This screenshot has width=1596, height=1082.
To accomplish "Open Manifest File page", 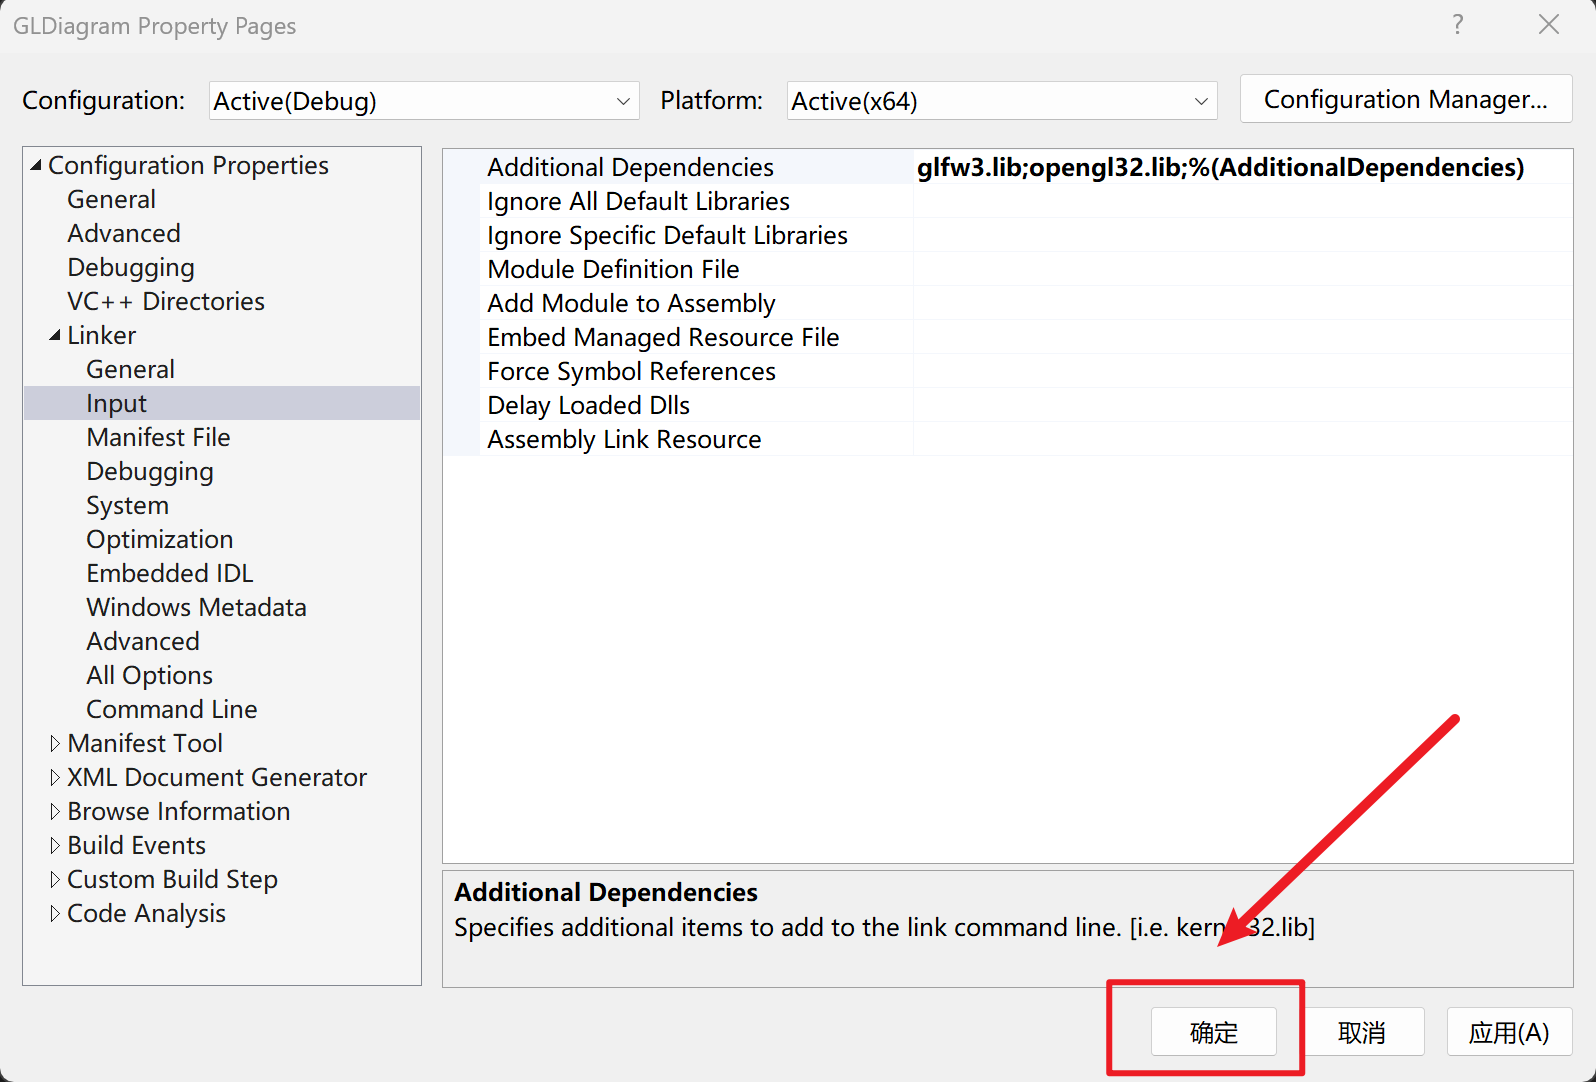I will (x=159, y=438).
